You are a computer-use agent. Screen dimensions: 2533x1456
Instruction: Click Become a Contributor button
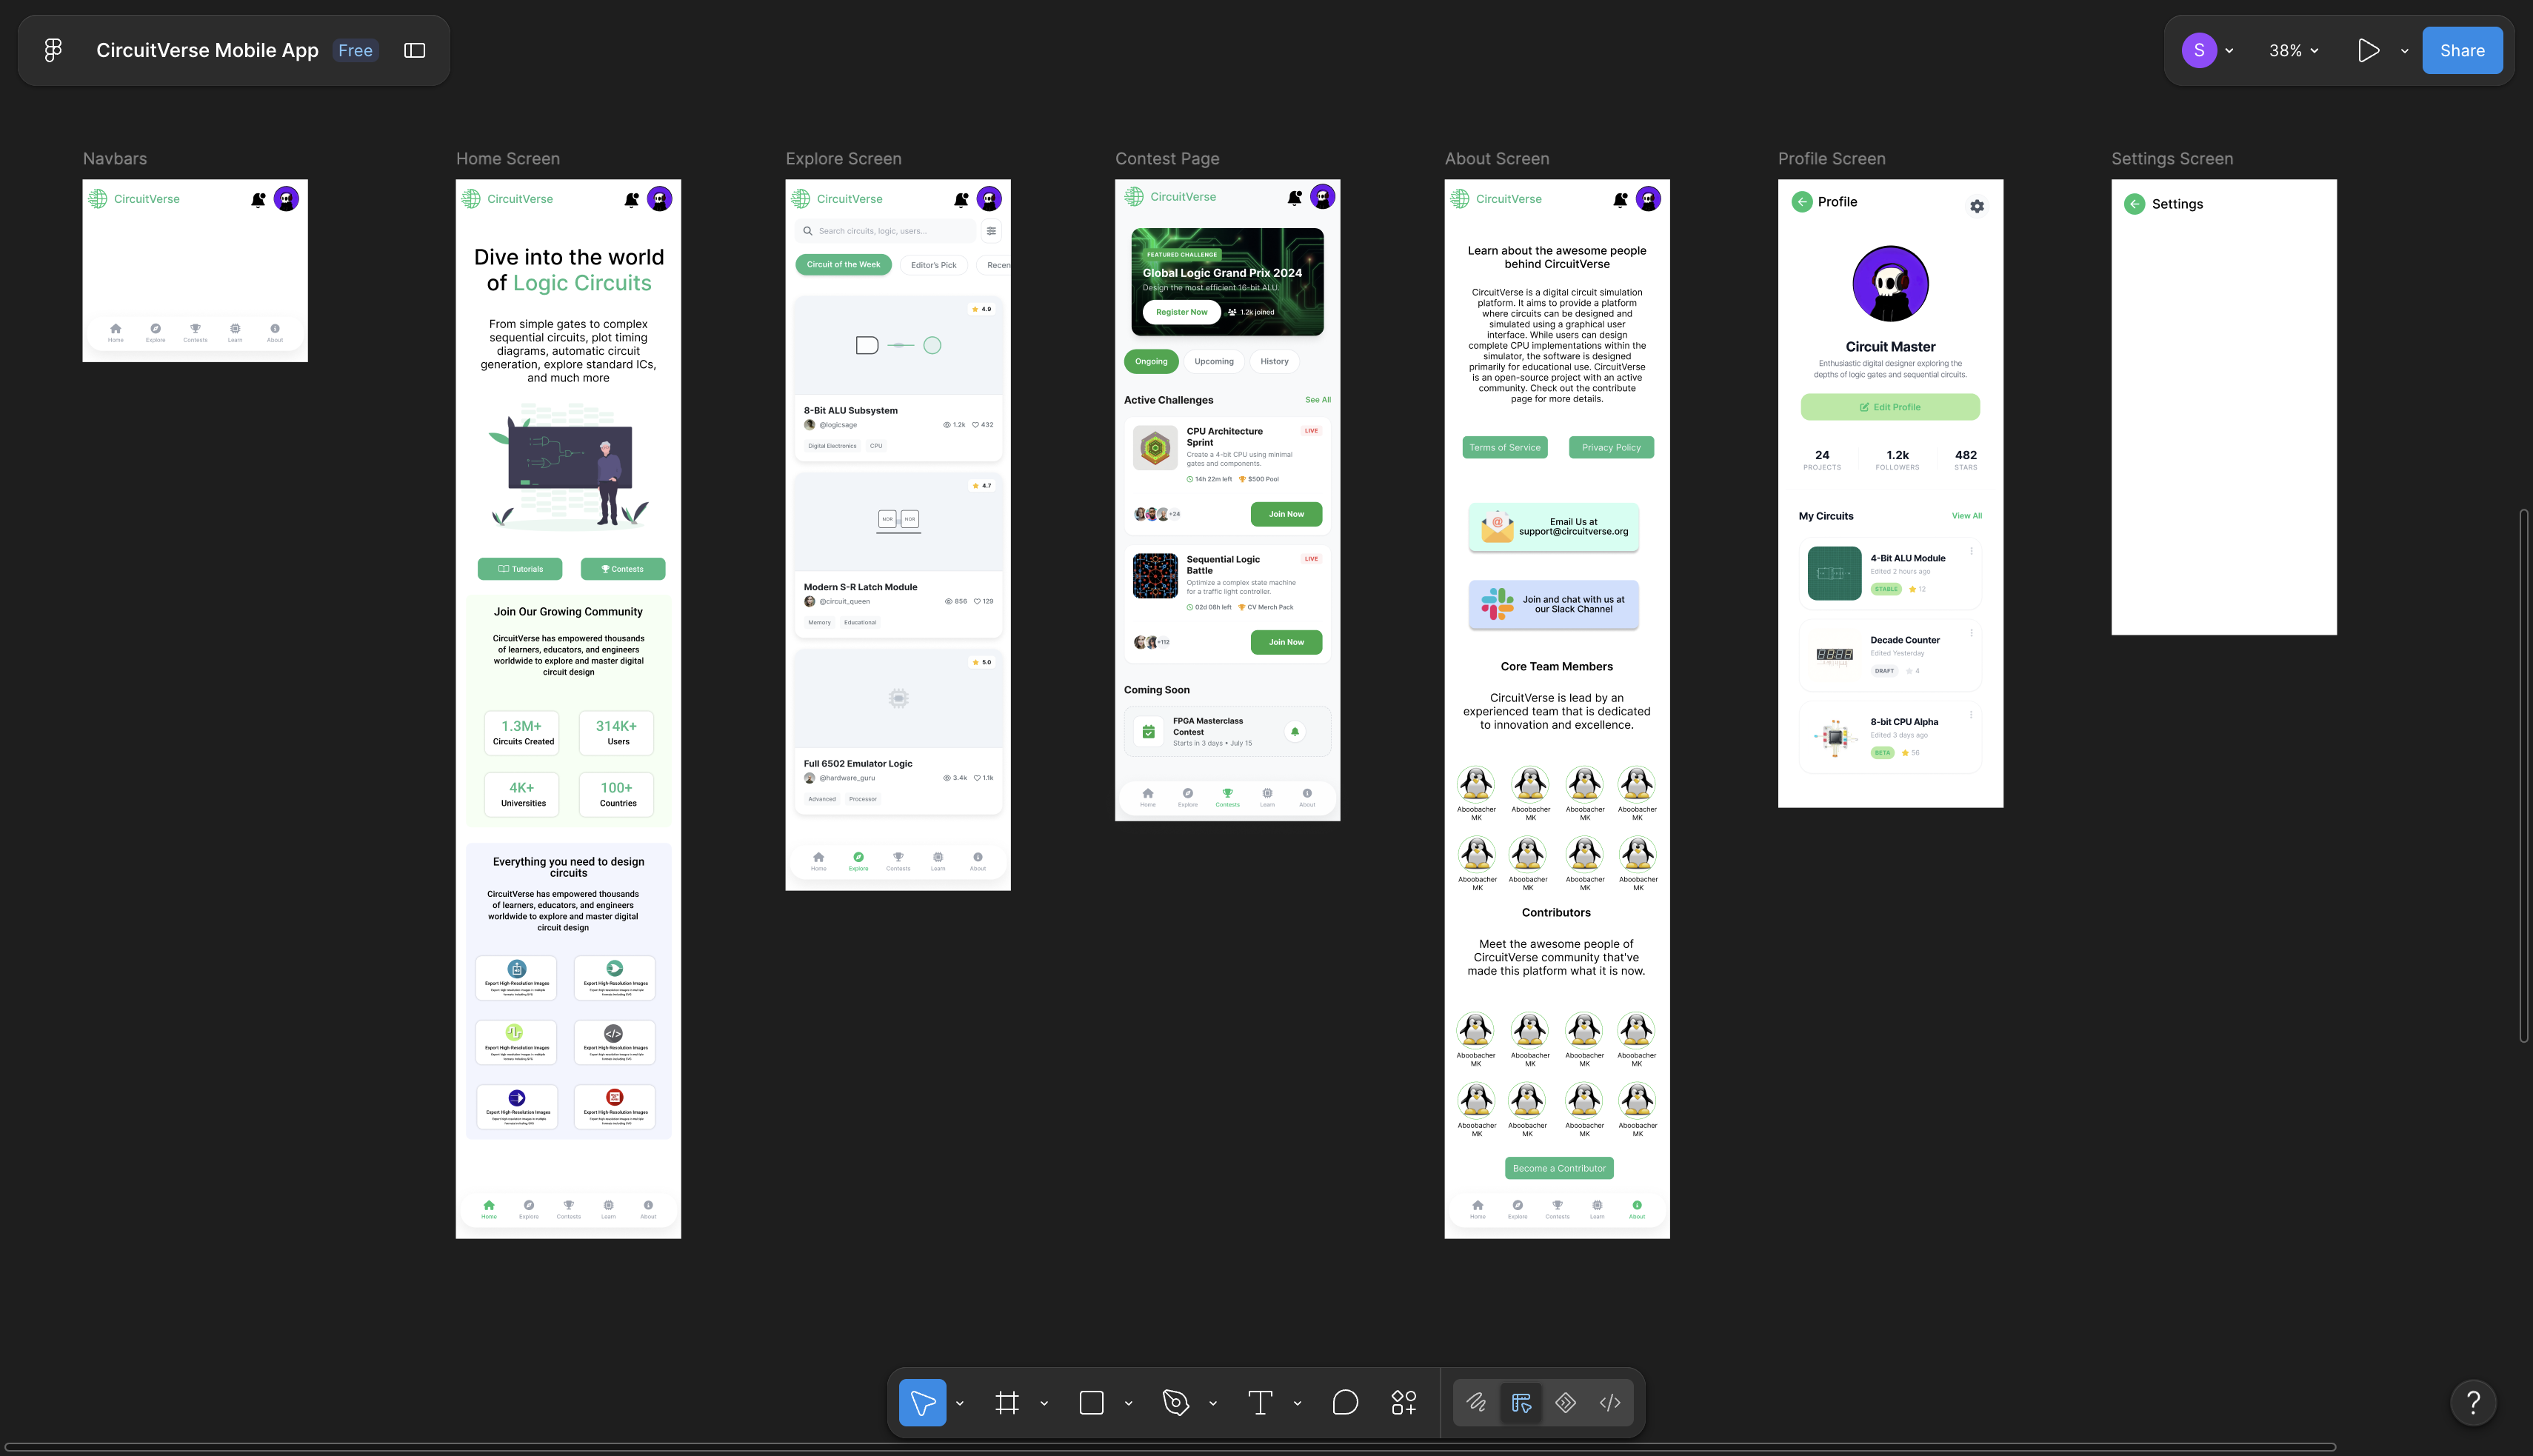(x=1559, y=1168)
